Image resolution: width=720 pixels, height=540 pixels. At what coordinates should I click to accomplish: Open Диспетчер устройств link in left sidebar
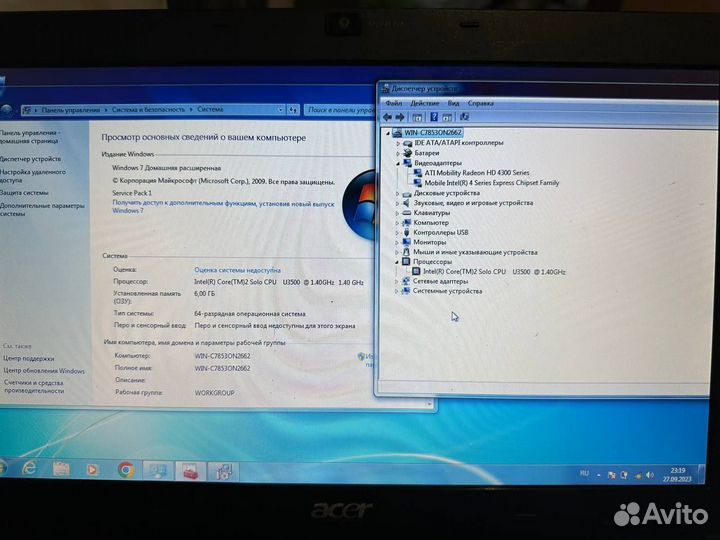[30, 159]
